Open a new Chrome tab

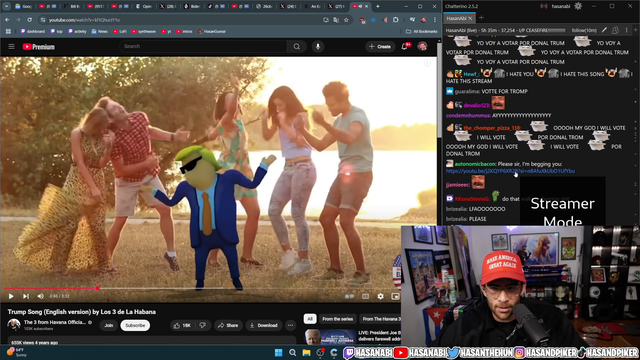tap(378, 7)
